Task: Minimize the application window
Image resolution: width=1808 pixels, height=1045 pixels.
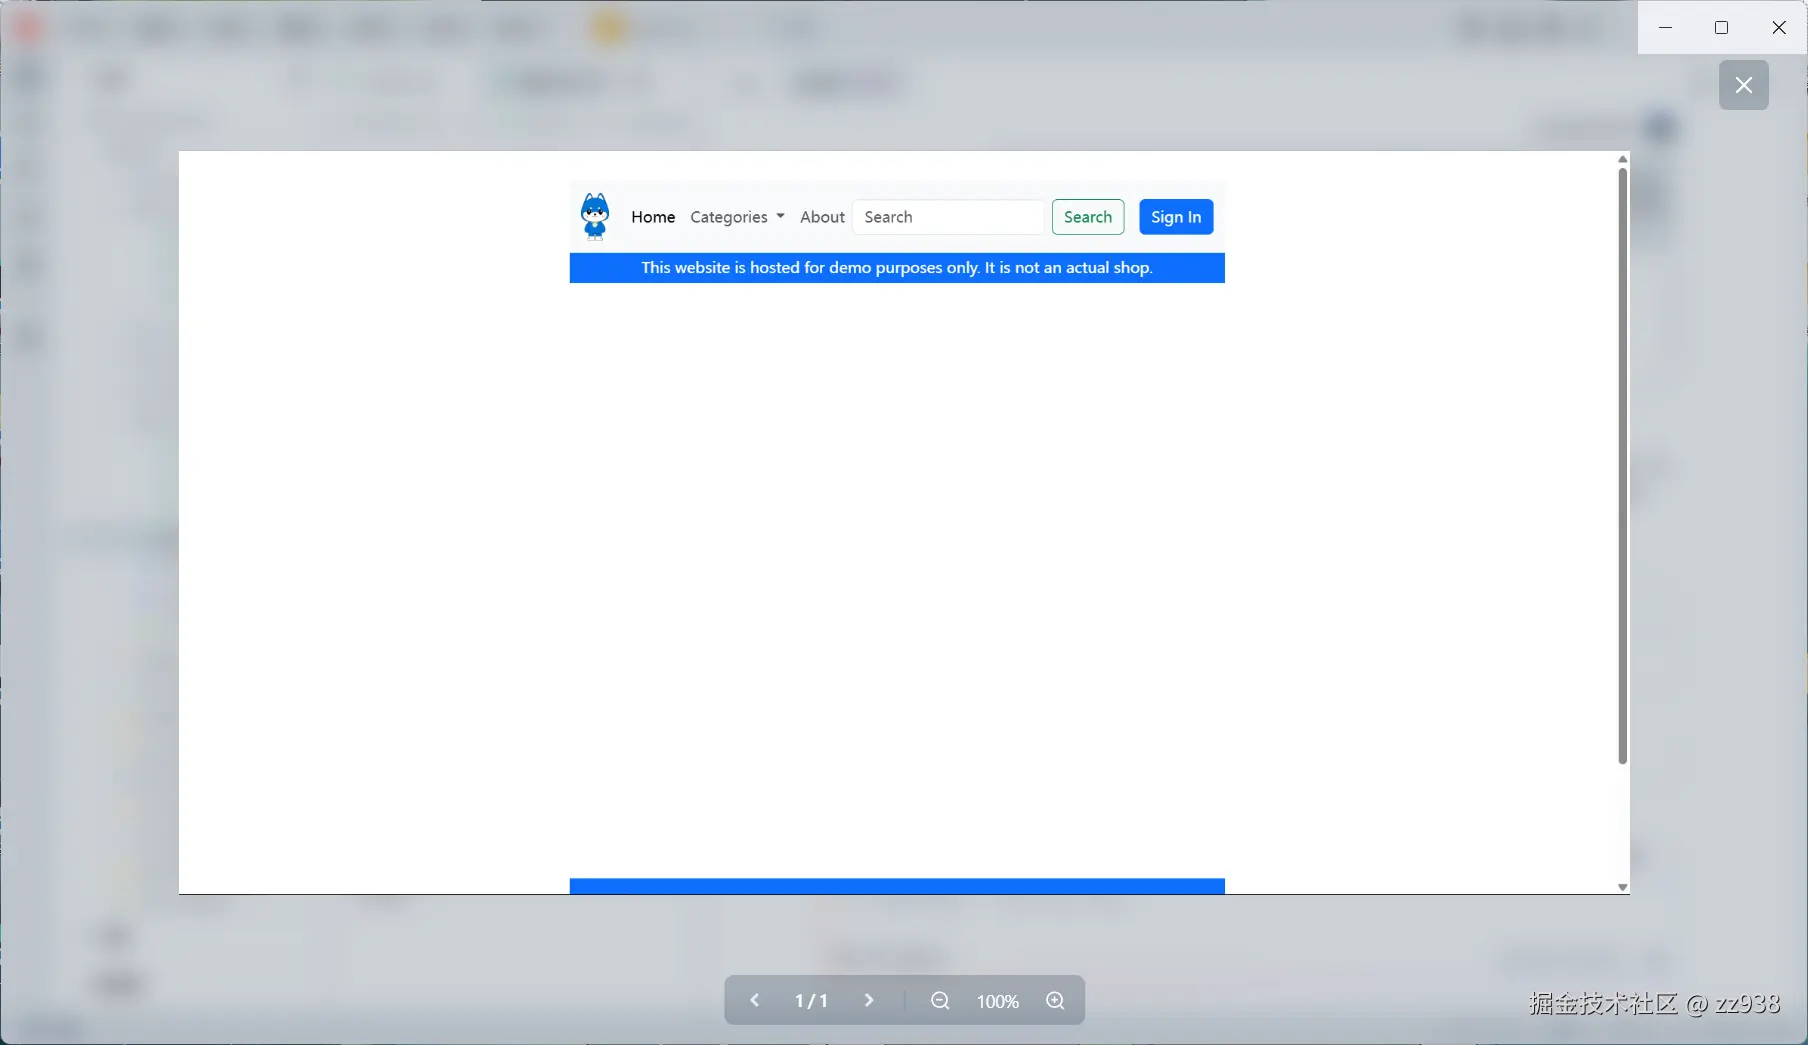Action: 1665,27
